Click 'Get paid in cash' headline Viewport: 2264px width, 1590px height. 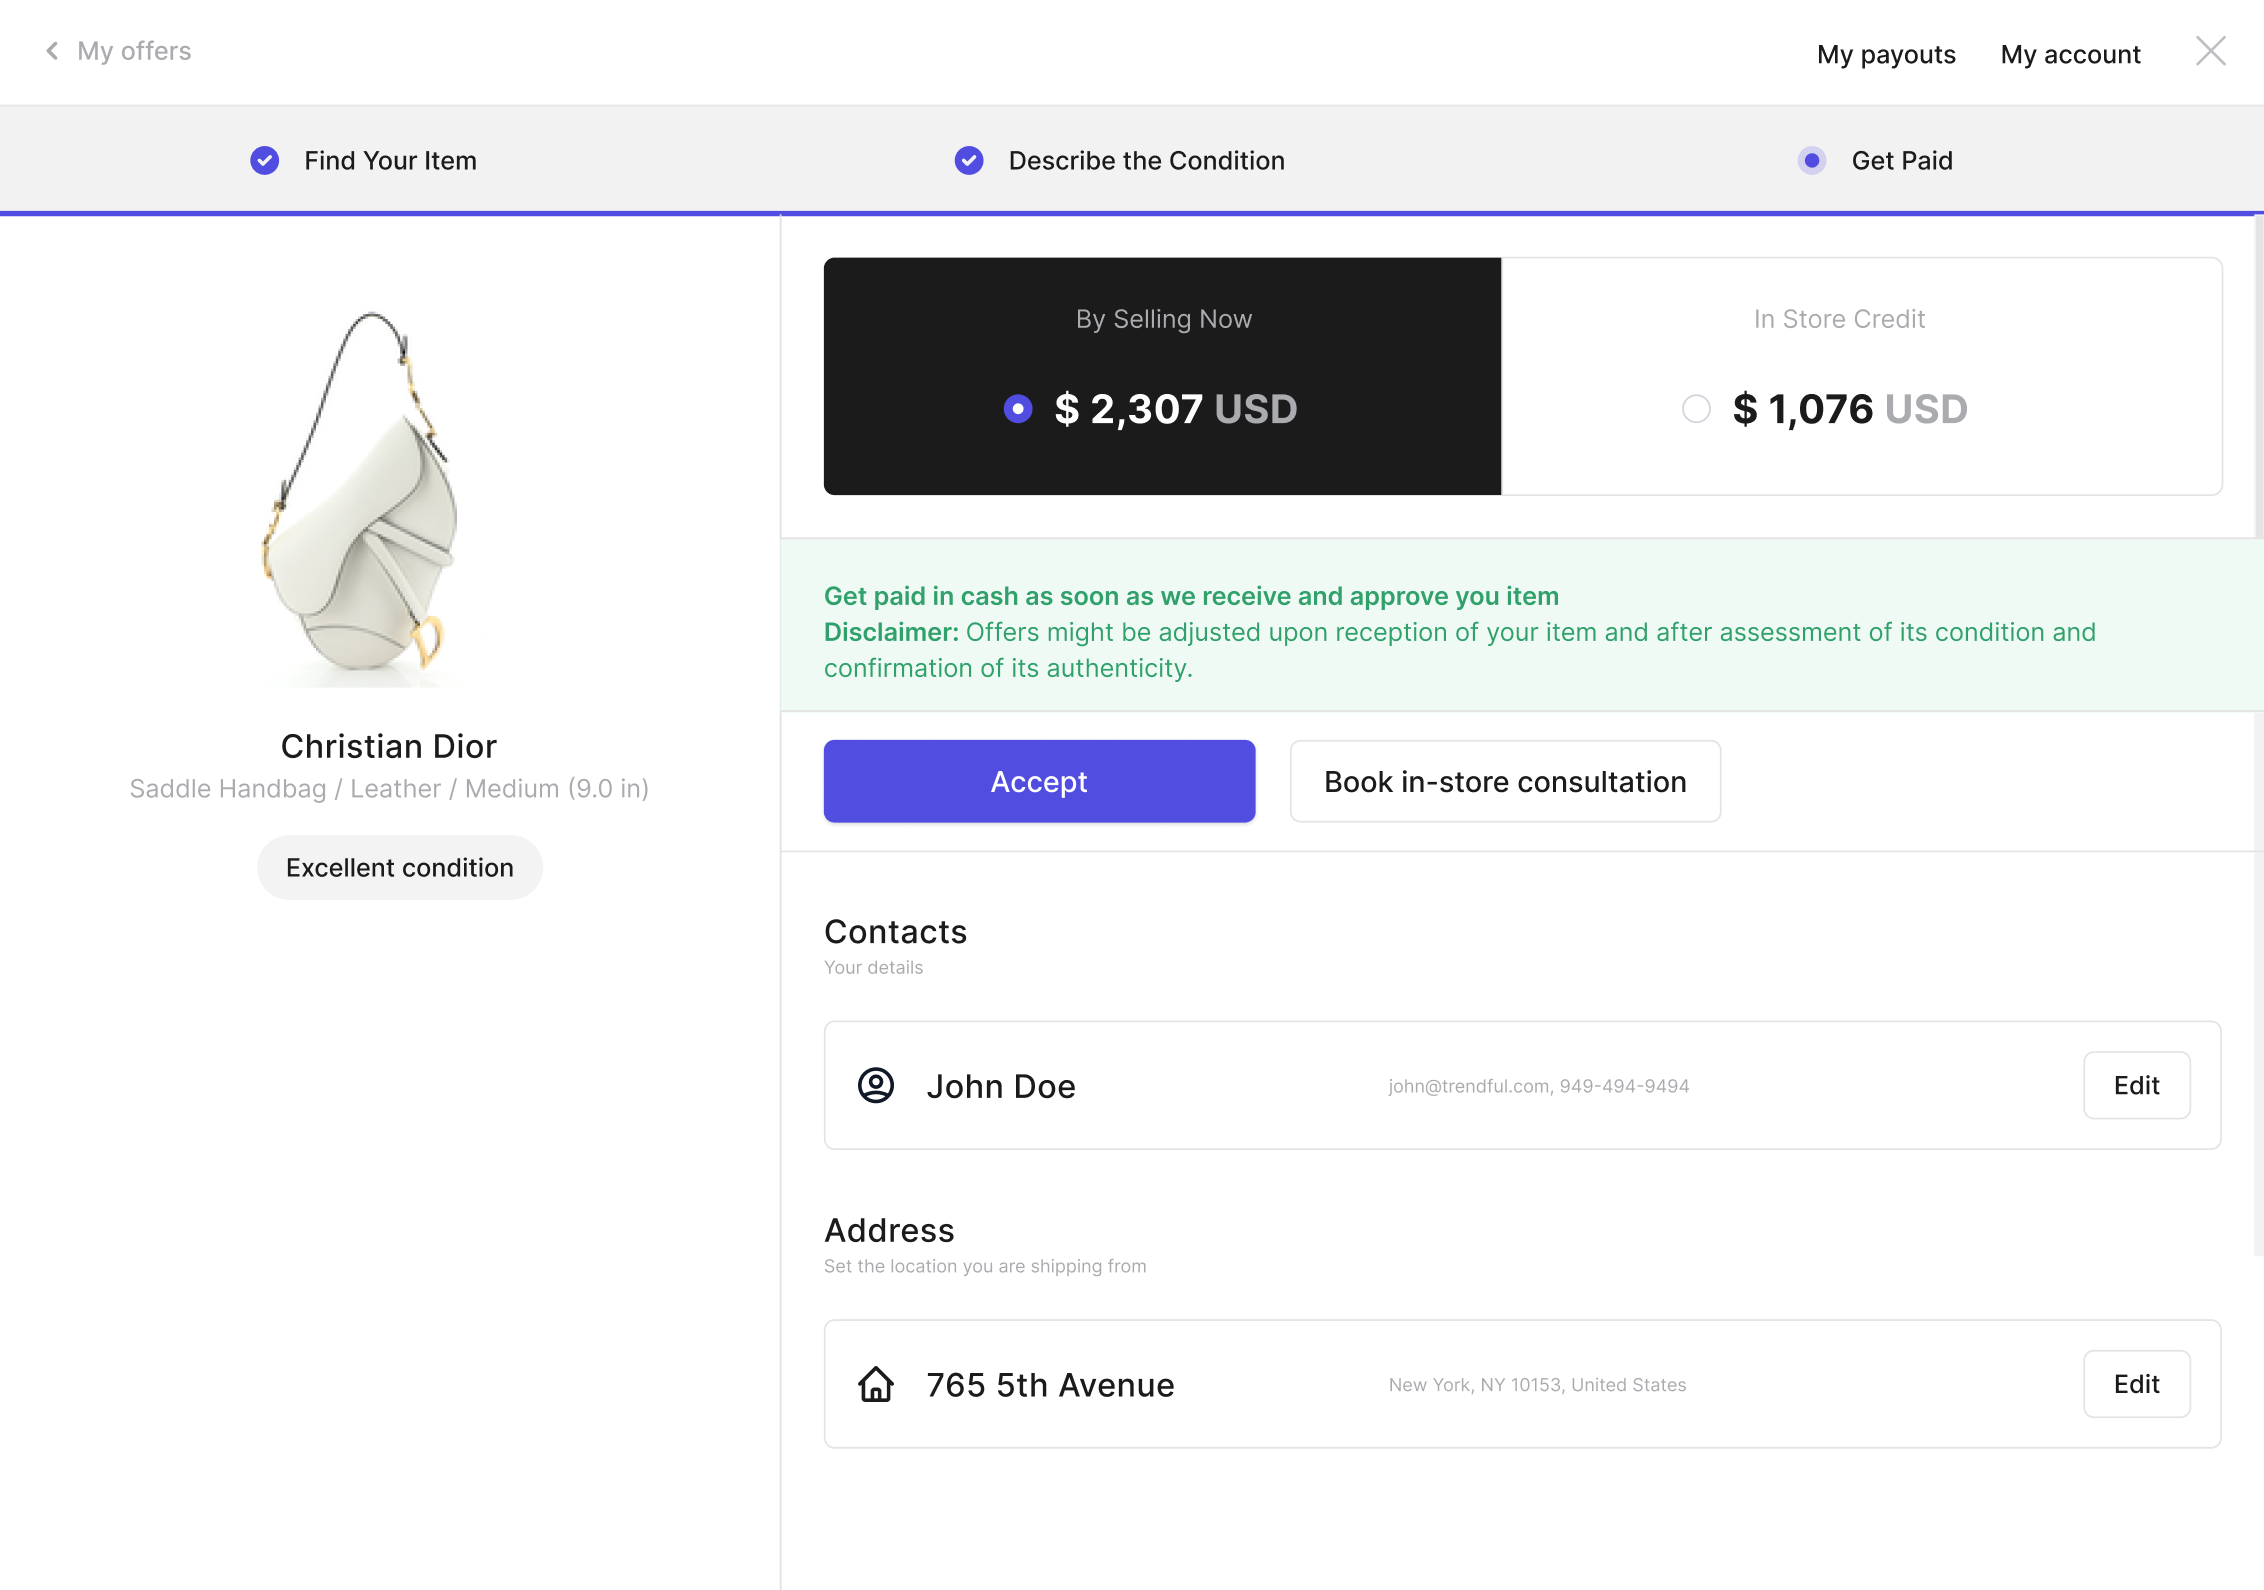[x=1191, y=596]
